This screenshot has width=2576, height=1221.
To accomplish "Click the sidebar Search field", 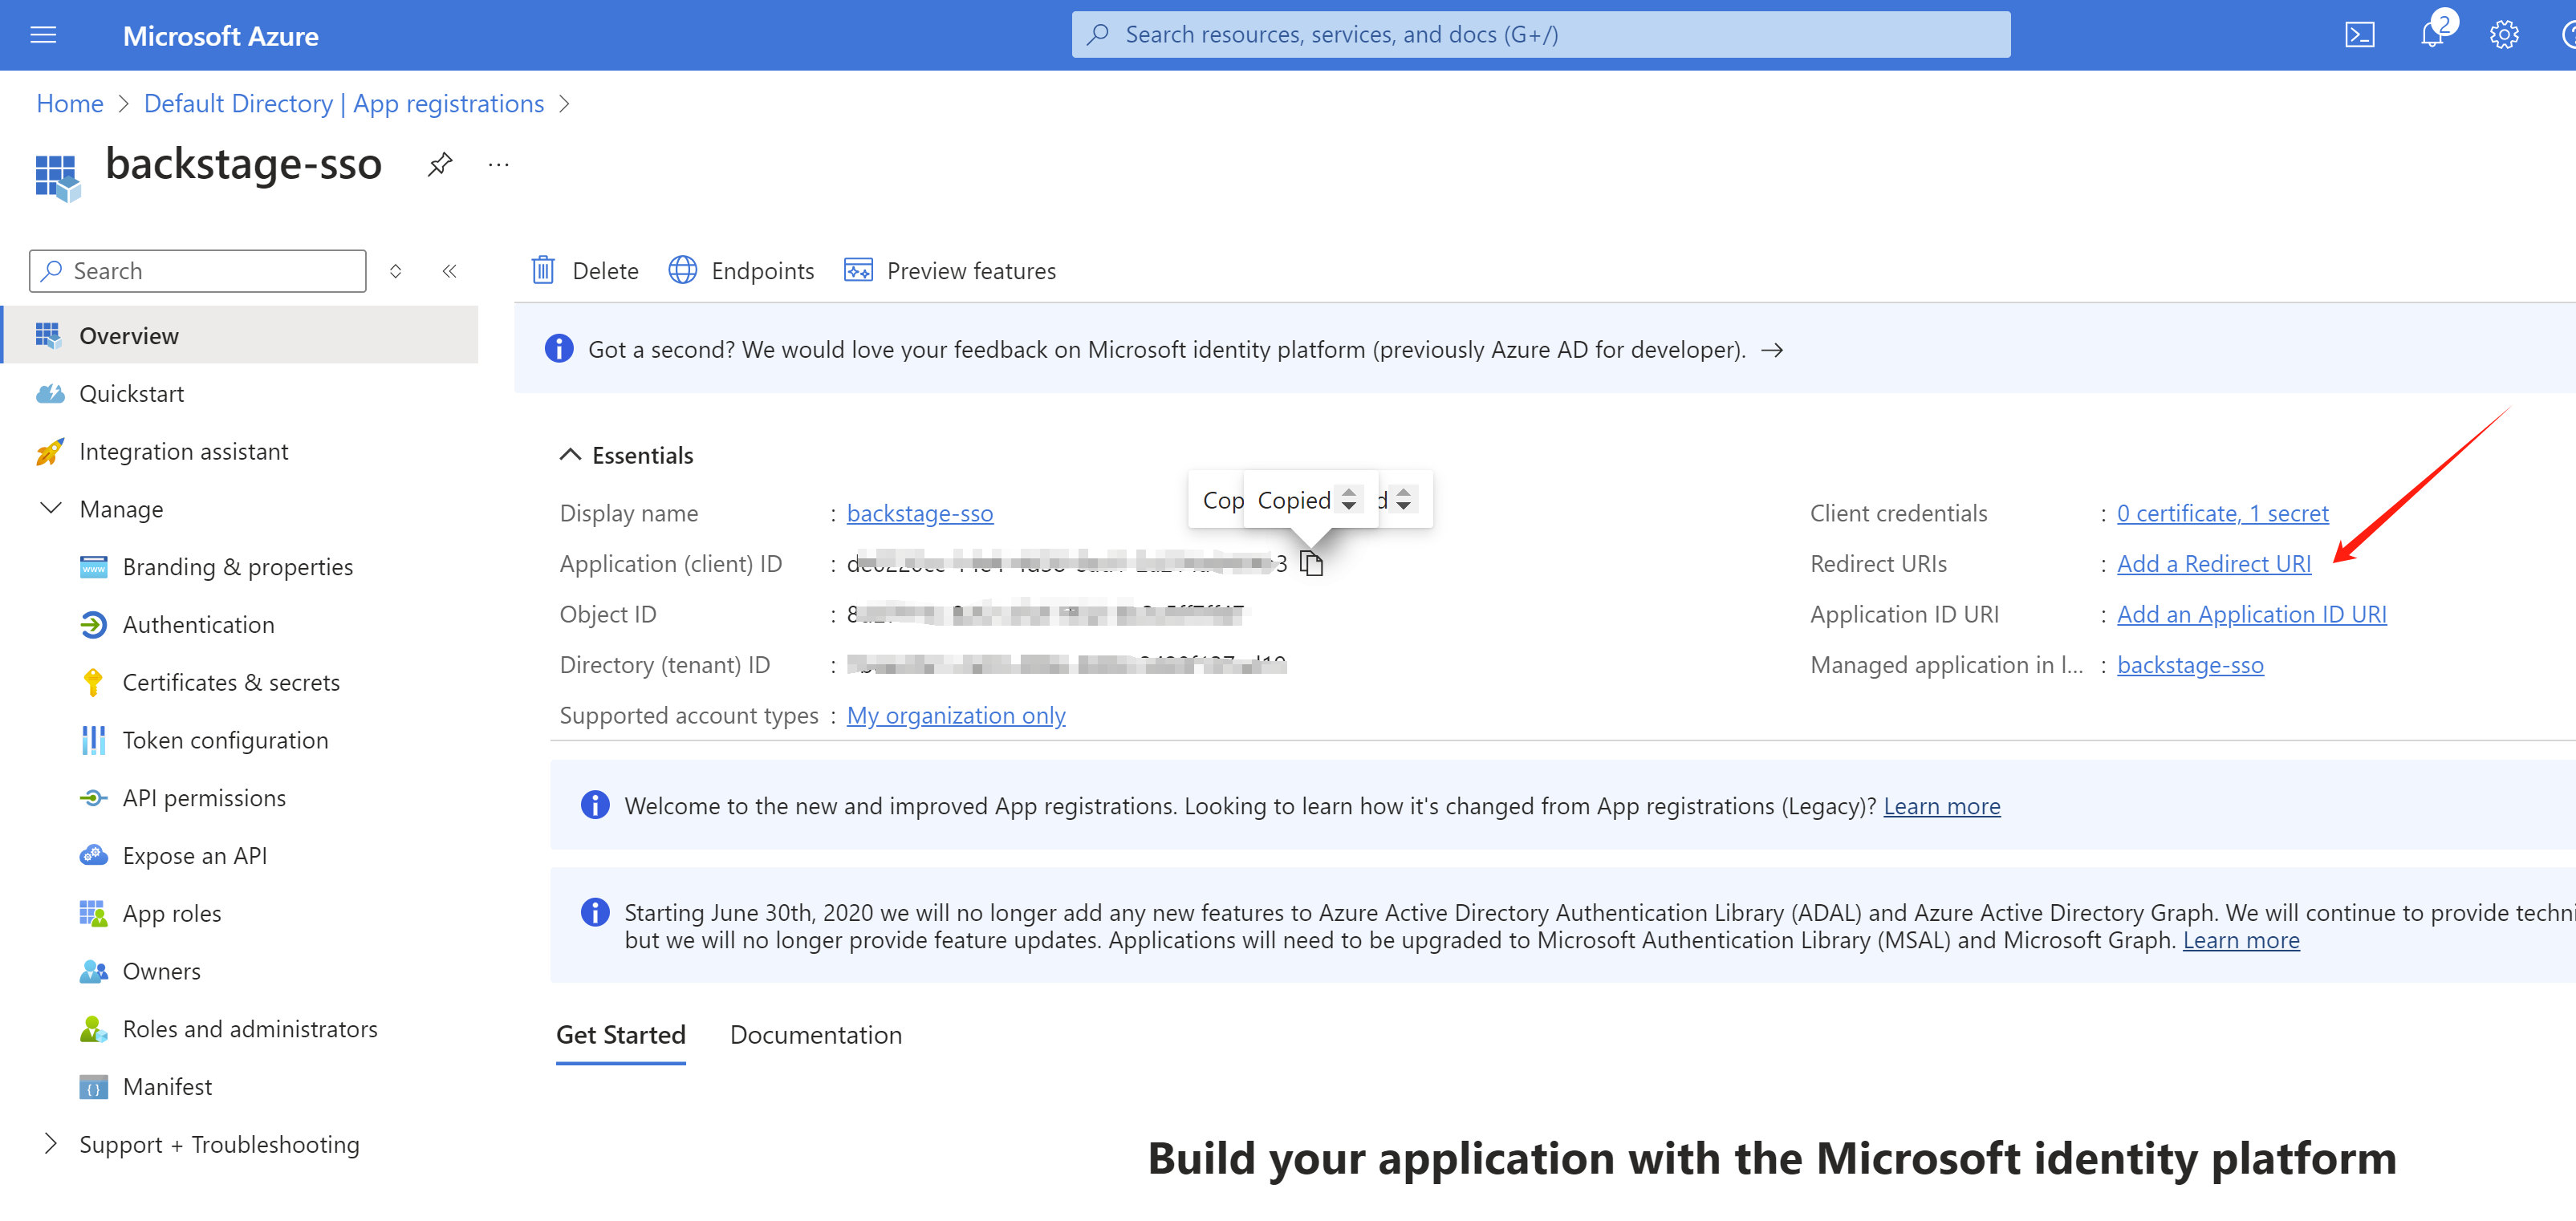I will pos(198,271).
